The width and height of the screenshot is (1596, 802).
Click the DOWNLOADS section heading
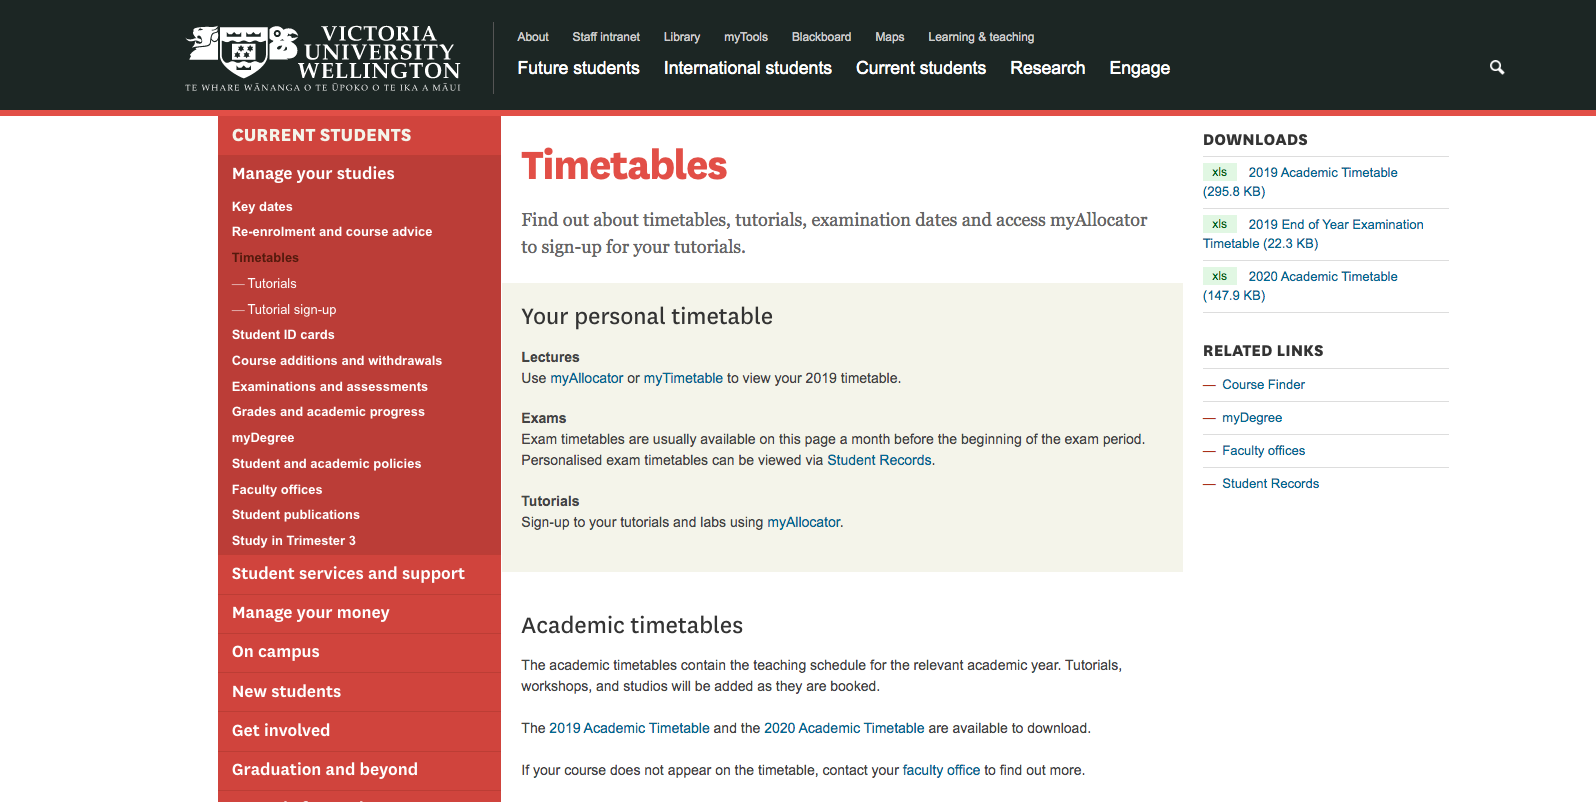click(1255, 140)
